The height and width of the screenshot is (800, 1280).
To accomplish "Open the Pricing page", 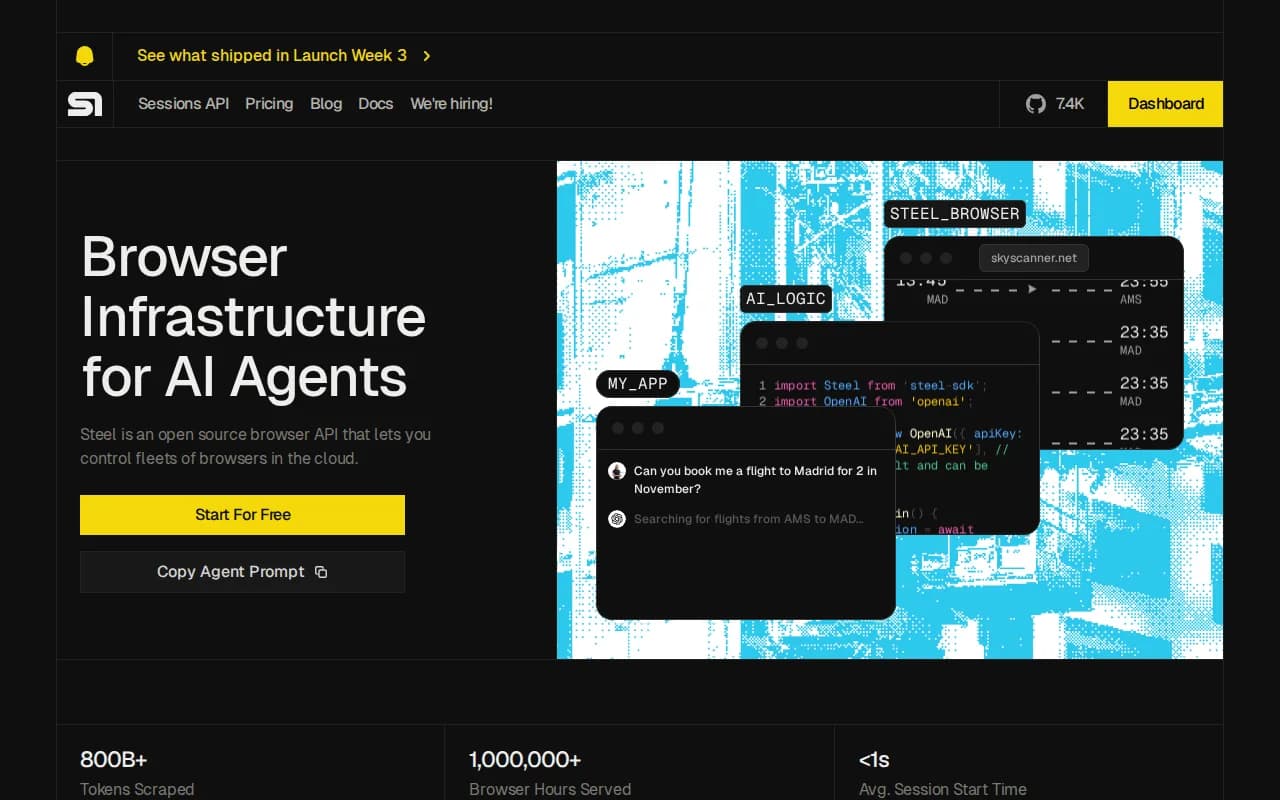I will coord(269,104).
